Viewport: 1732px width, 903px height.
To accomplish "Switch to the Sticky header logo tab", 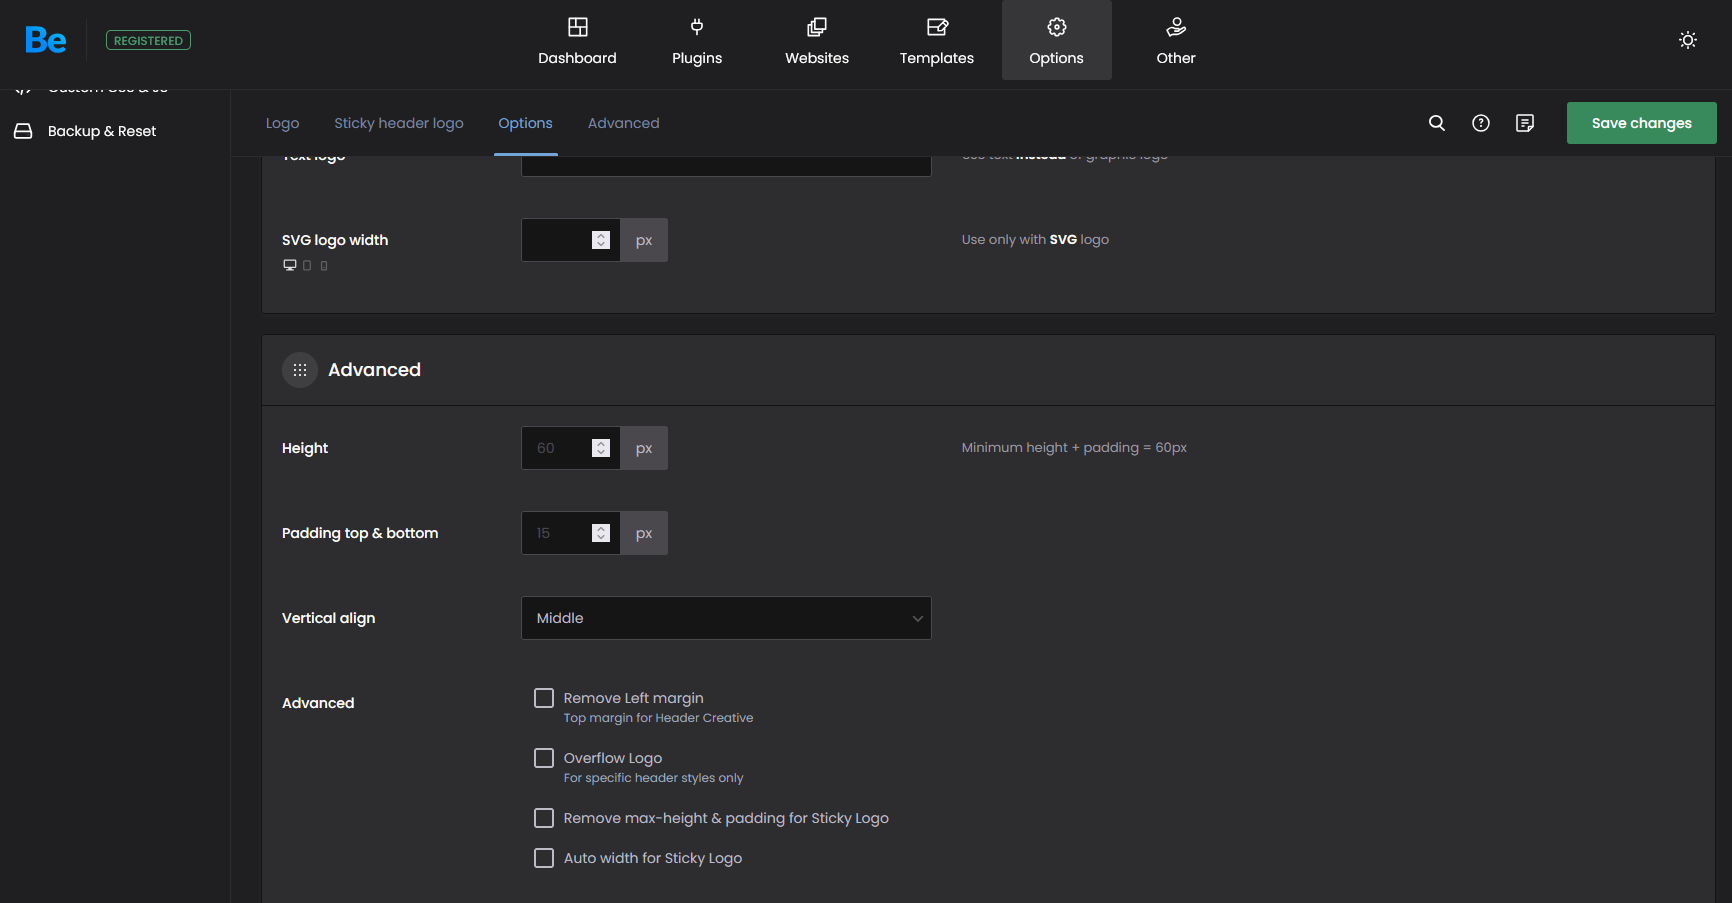I will coord(398,123).
